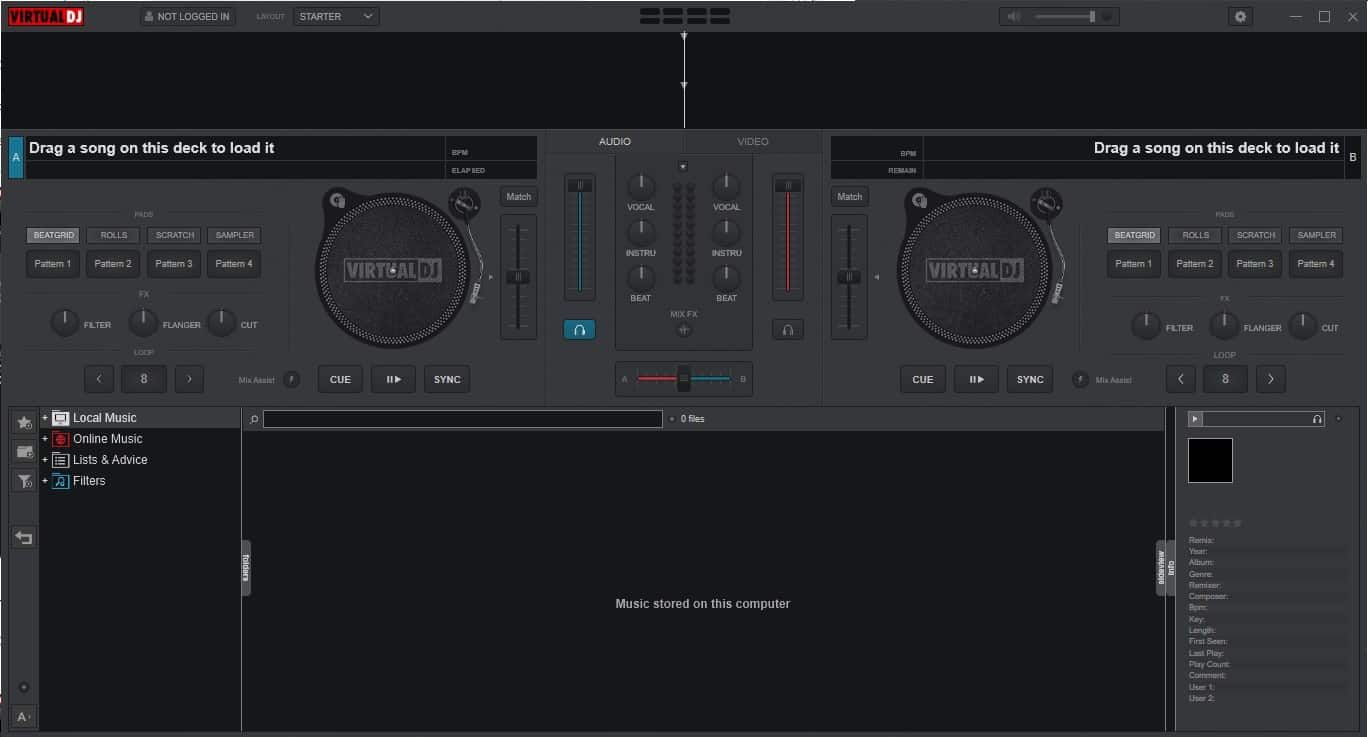Click the prelisten play icon in info panel
This screenshot has width=1368, height=737.
1196,419
